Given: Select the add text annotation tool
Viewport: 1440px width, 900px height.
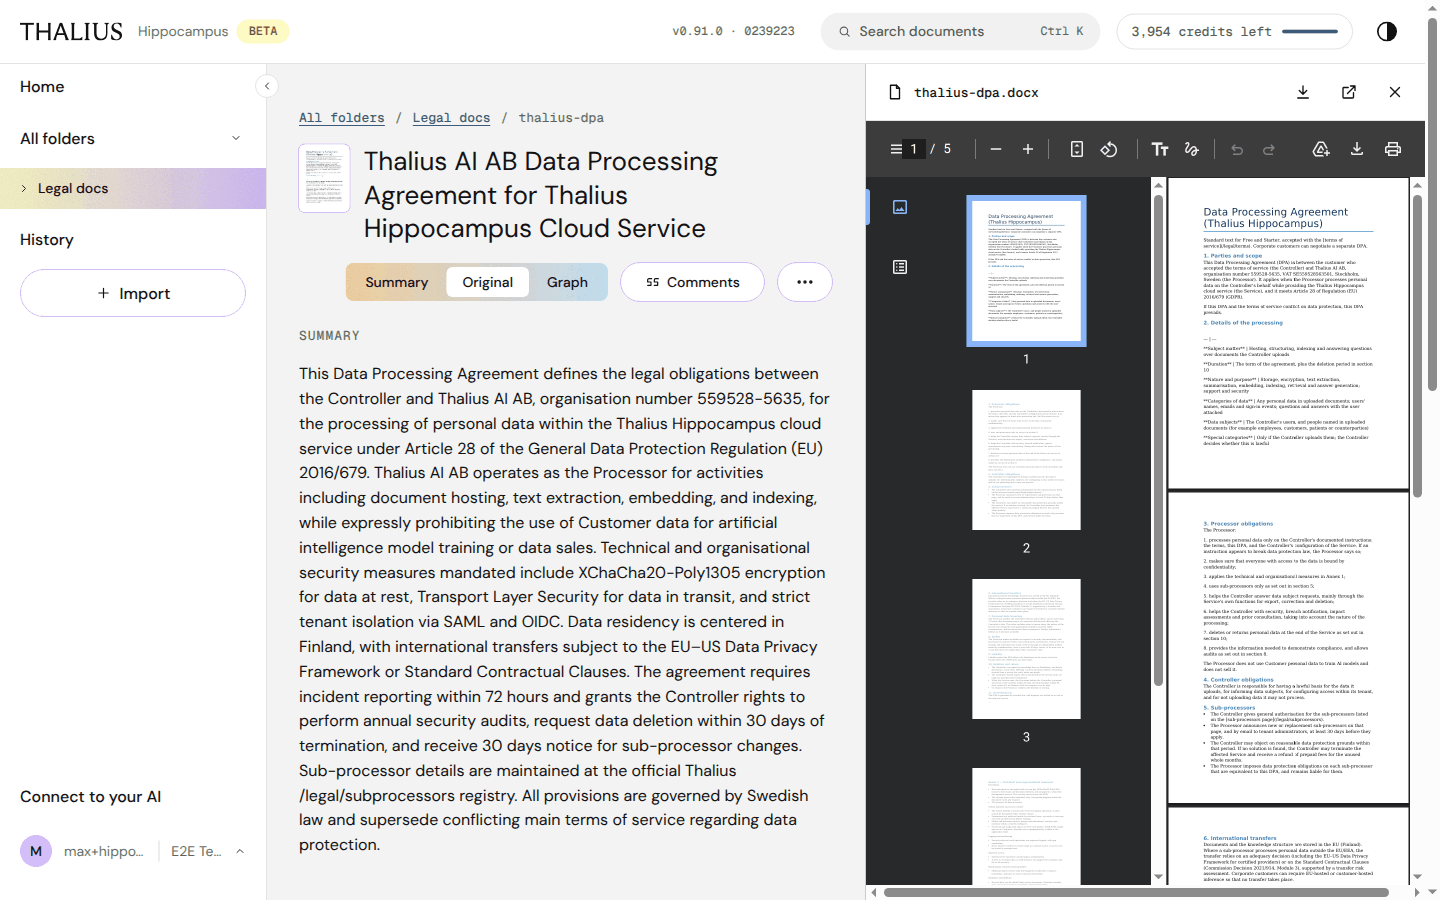Looking at the screenshot, I should click(1160, 149).
